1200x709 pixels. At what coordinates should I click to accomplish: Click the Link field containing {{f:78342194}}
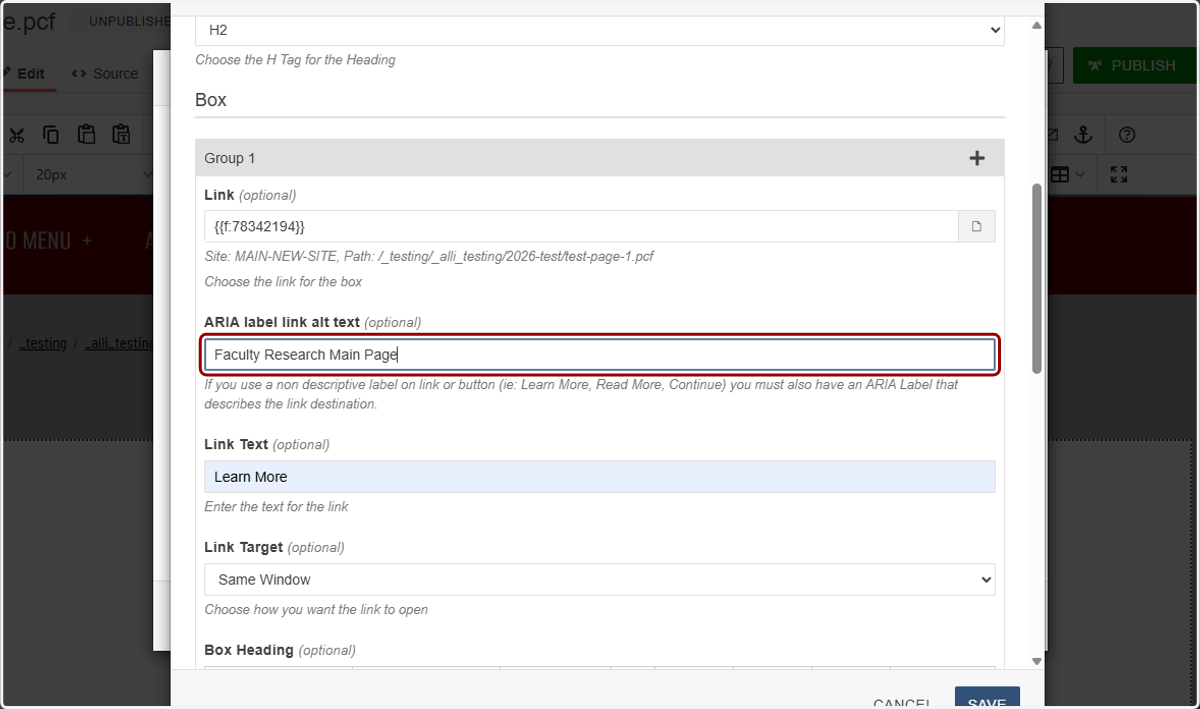(x=581, y=226)
